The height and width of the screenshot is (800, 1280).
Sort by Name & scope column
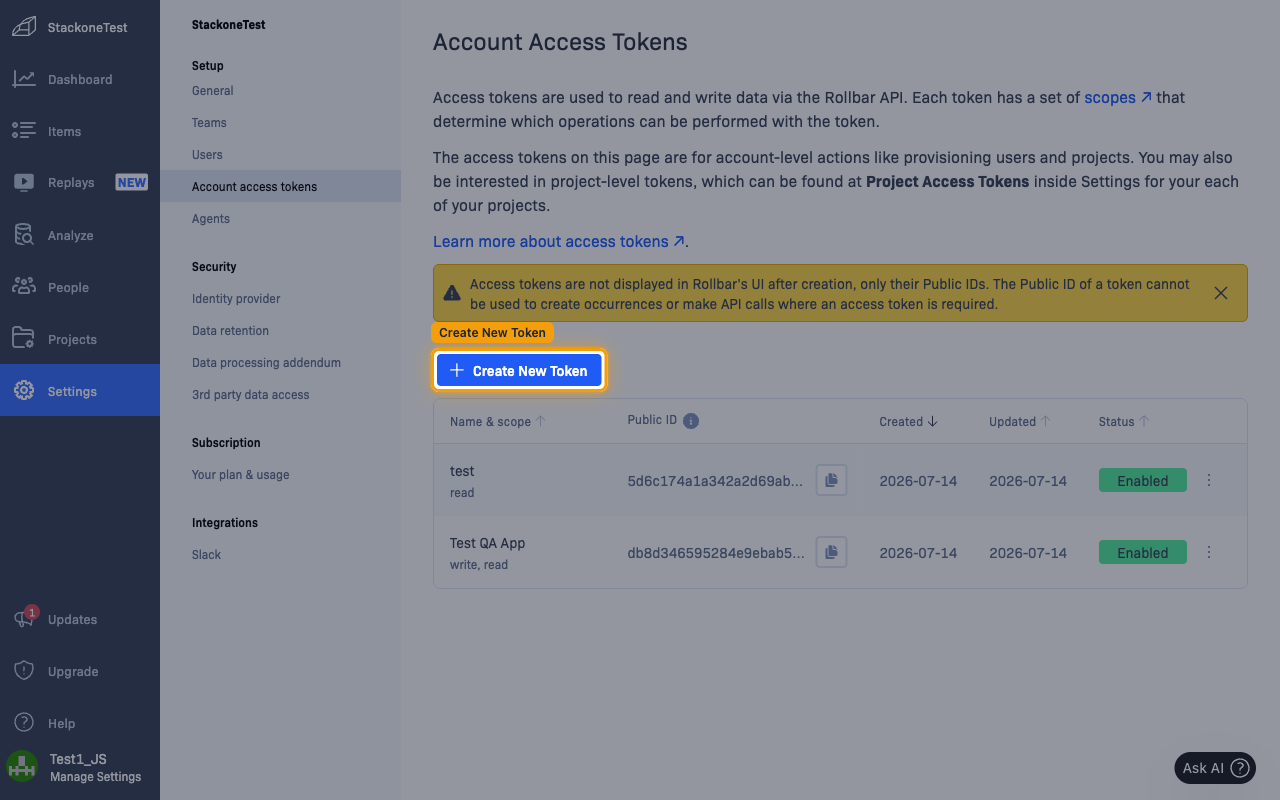498,422
